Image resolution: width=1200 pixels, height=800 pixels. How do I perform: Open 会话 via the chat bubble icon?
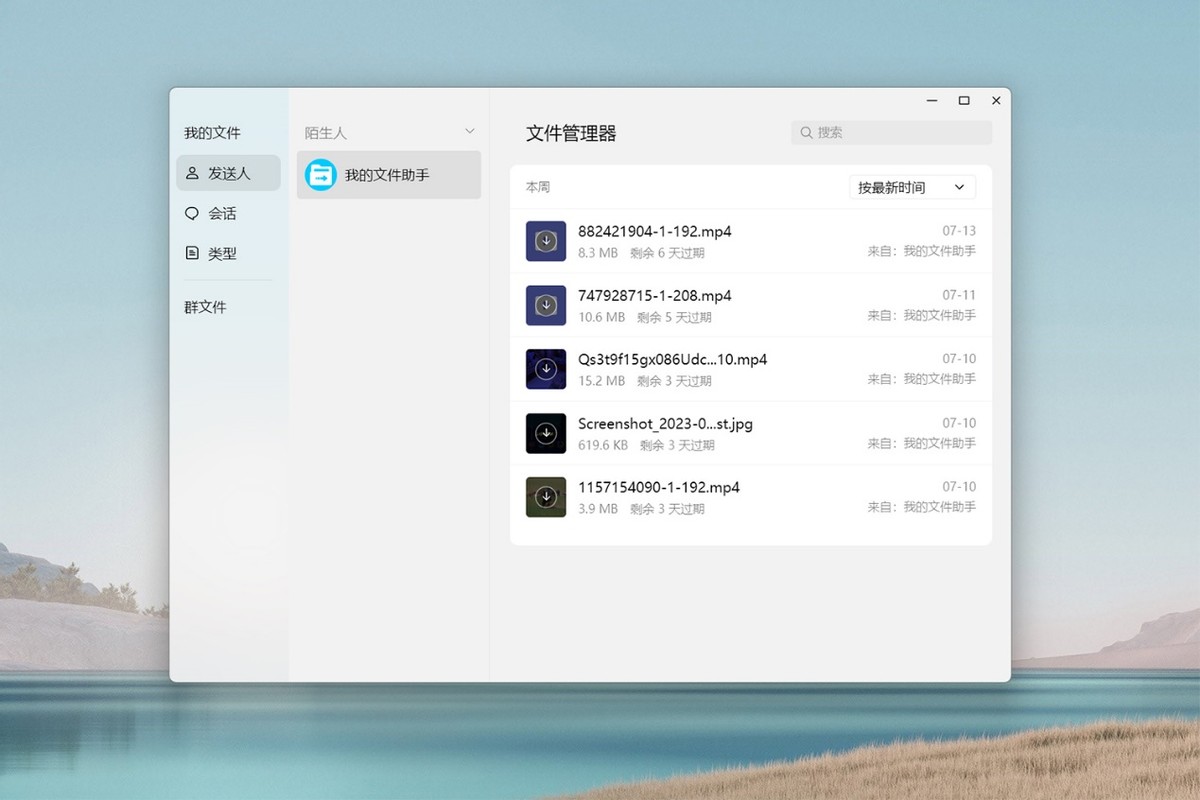191,213
